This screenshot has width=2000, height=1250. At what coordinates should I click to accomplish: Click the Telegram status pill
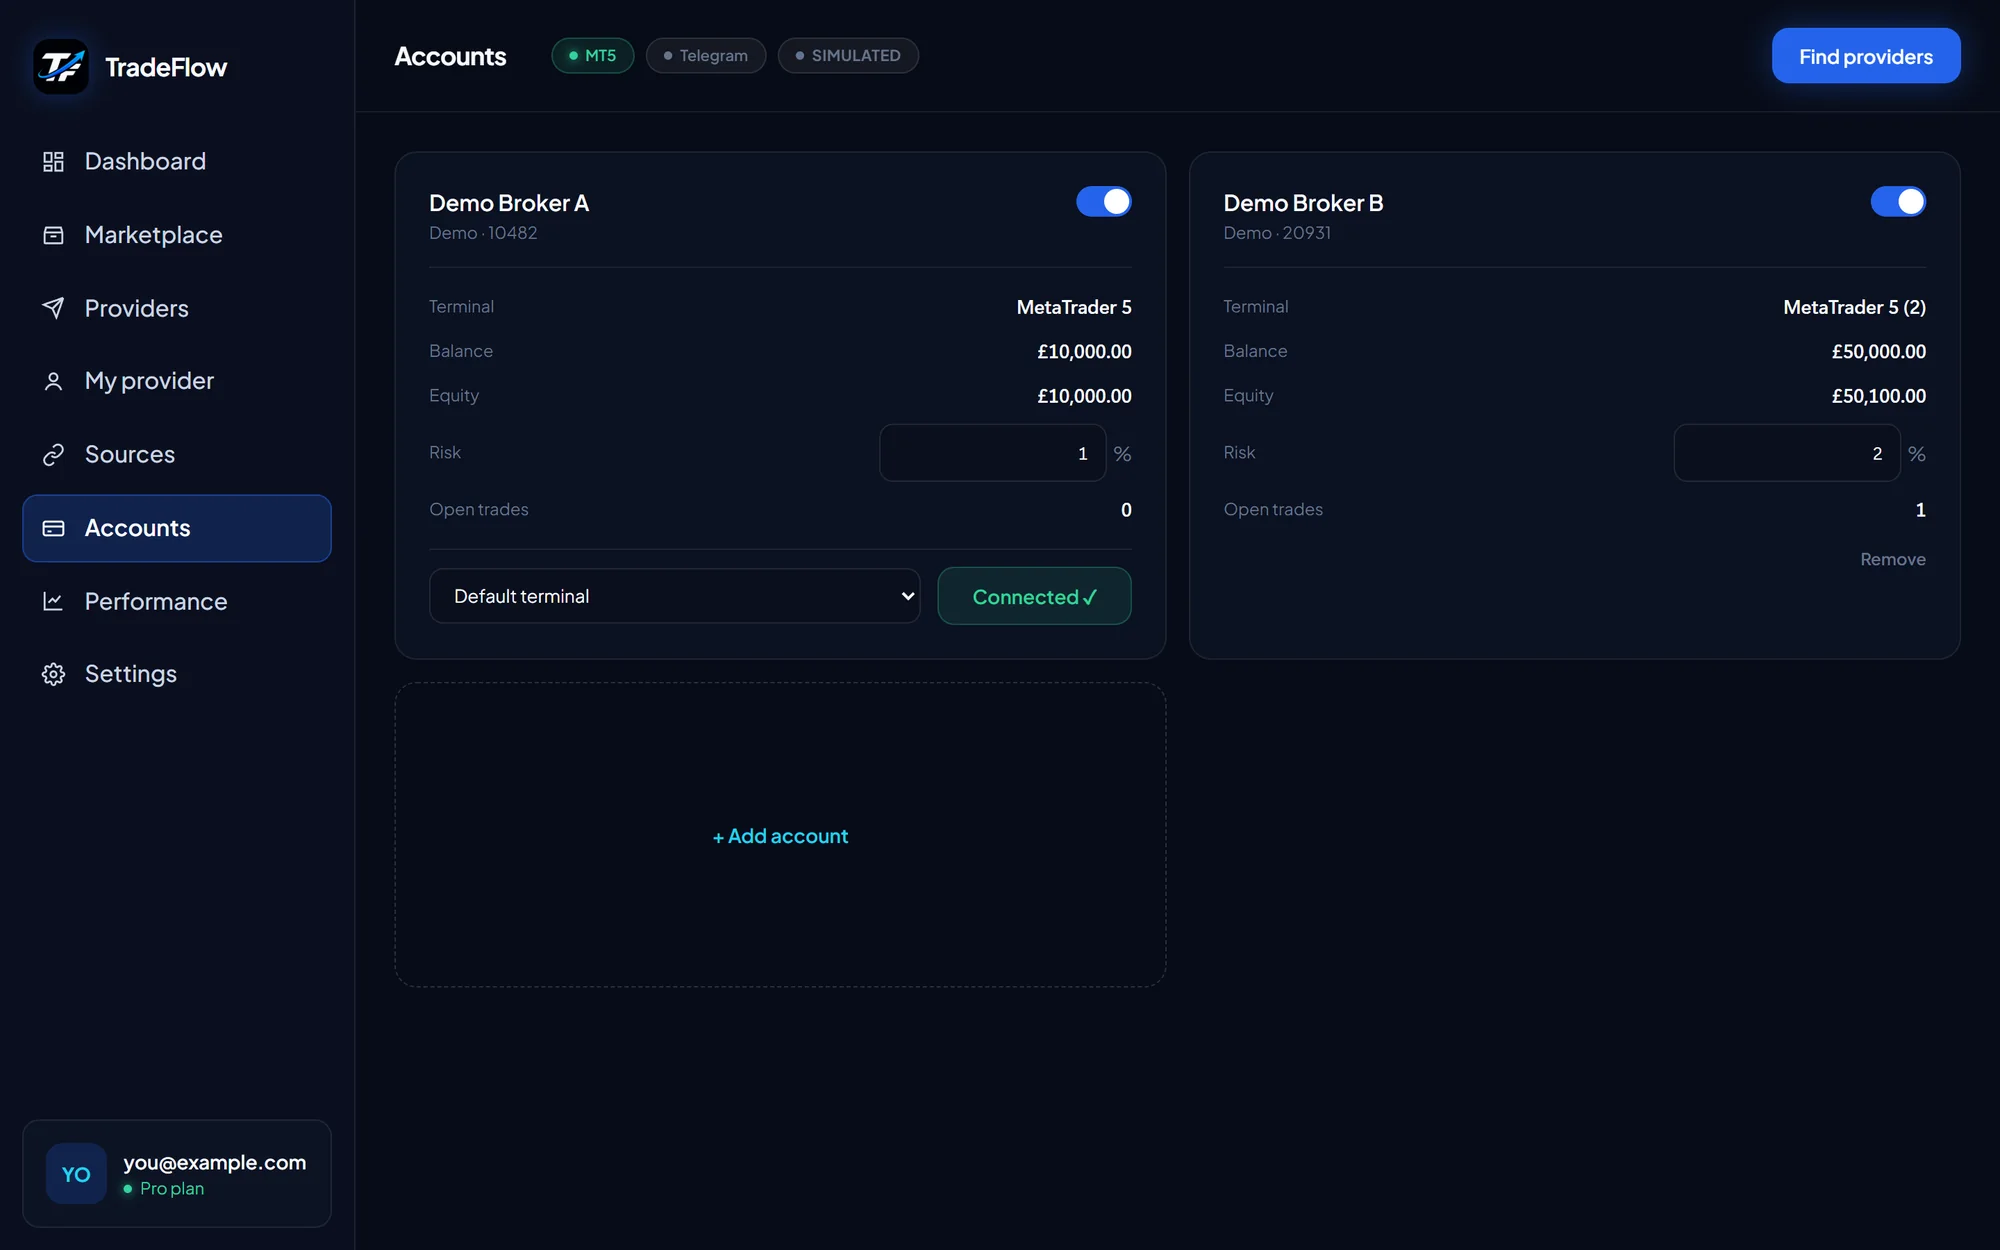(706, 56)
